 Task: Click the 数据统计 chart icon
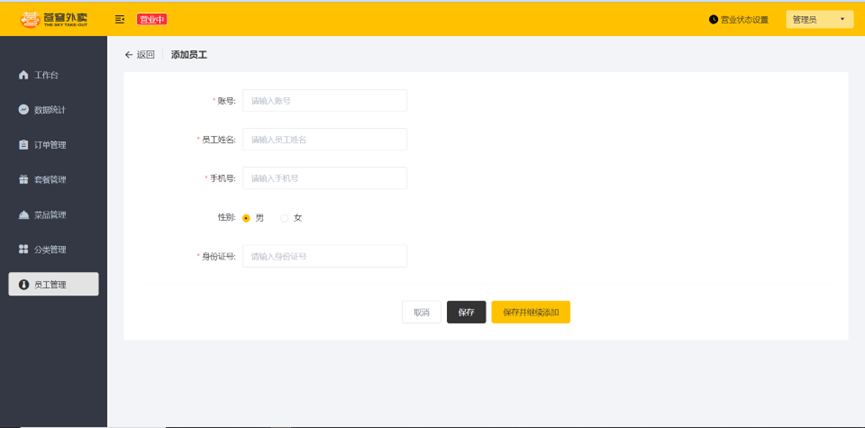23,110
